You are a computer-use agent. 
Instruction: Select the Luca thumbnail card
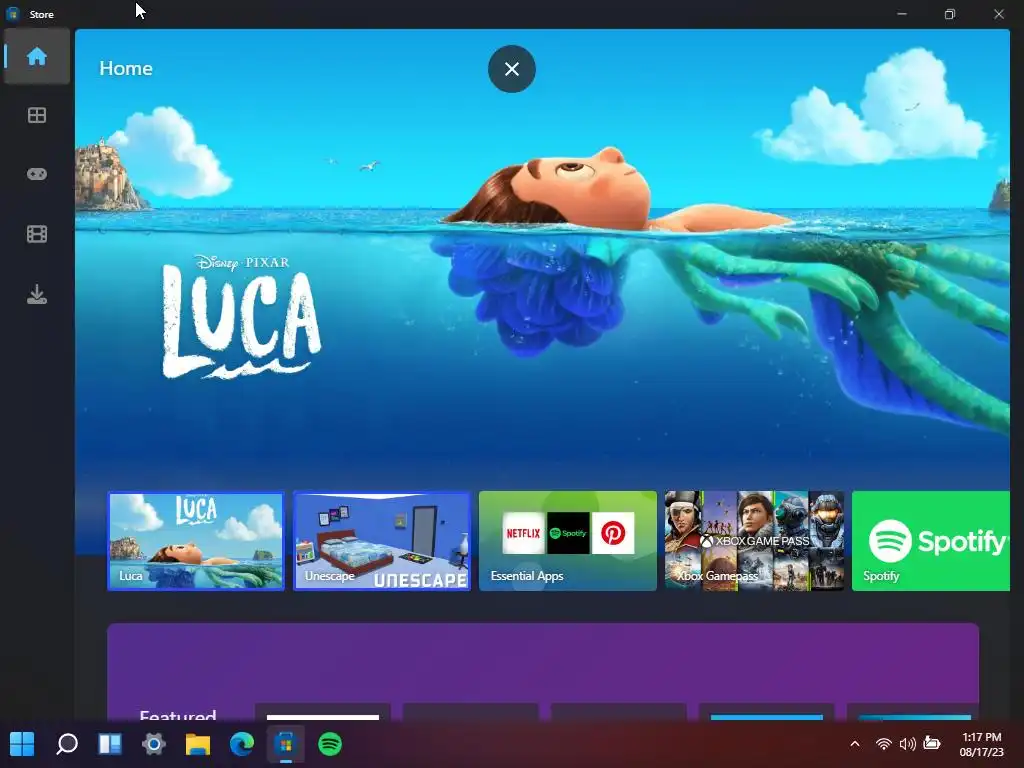click(196, 541)
